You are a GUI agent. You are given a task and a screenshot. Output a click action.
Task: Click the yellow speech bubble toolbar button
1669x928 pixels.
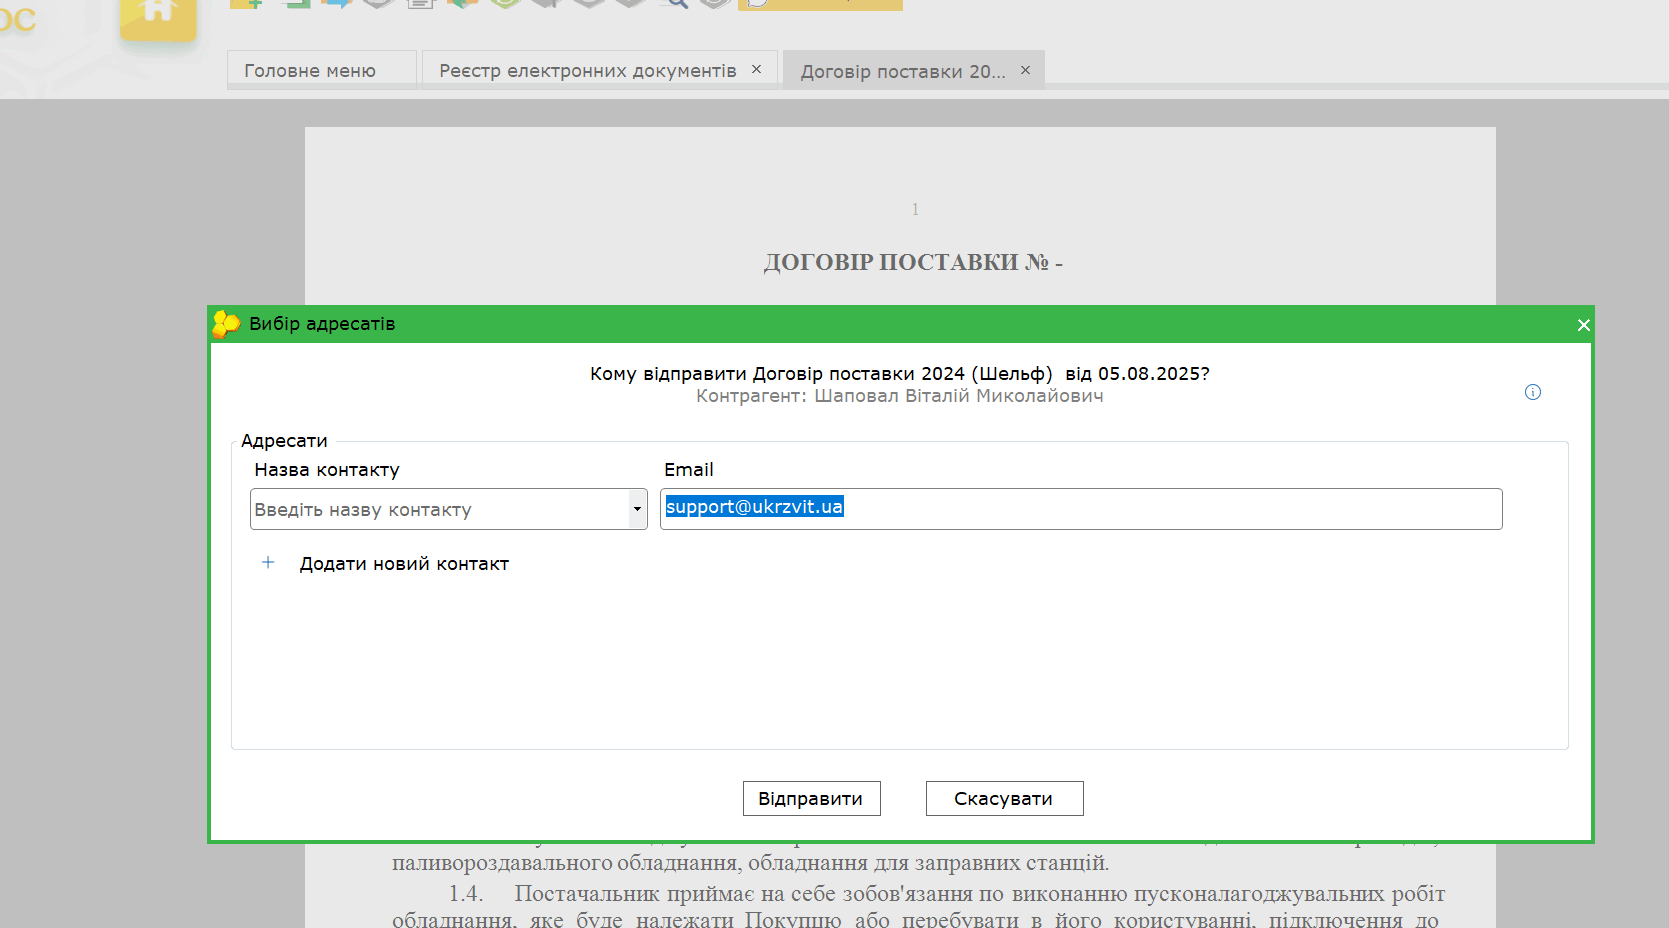click(x=819, y=4)
